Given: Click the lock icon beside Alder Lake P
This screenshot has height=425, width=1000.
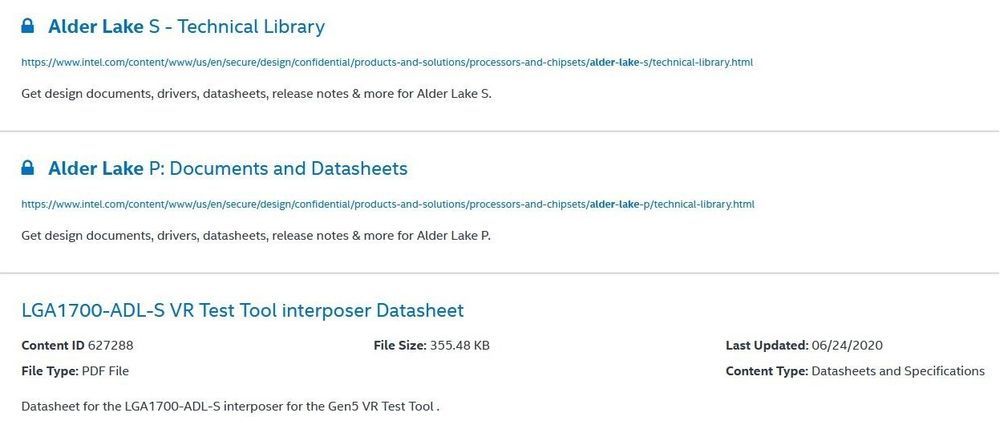Looking at the screenshot, I should pos(27,168).
